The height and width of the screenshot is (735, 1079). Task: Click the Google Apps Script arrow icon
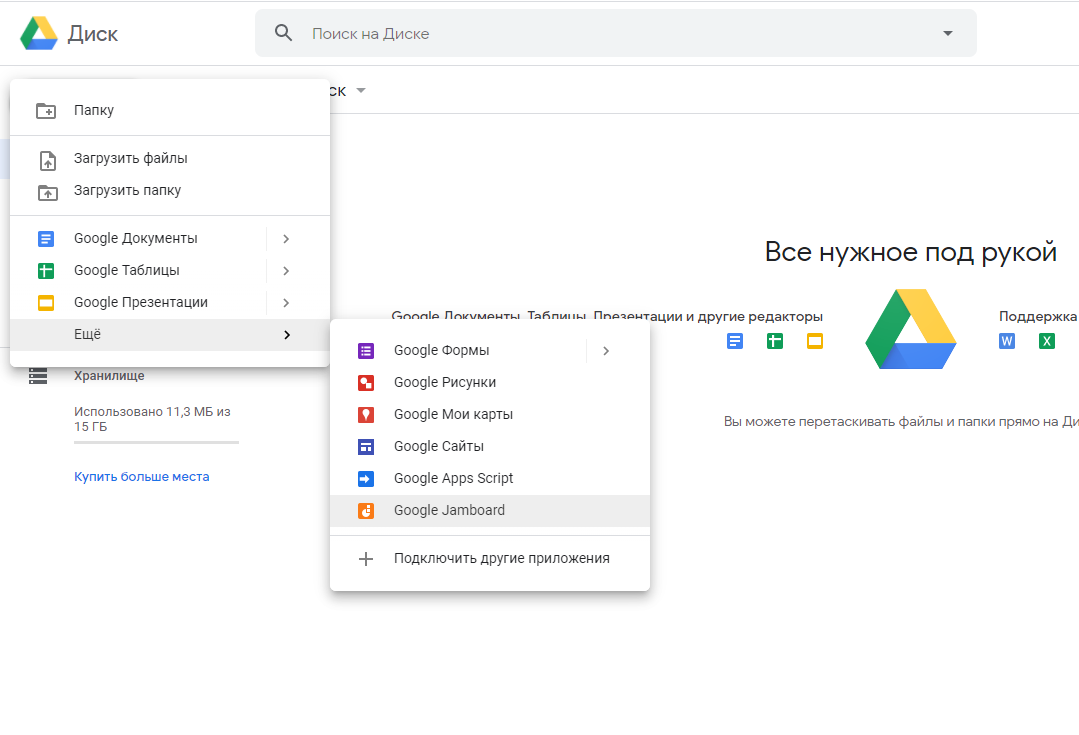[x=366, y=478]
